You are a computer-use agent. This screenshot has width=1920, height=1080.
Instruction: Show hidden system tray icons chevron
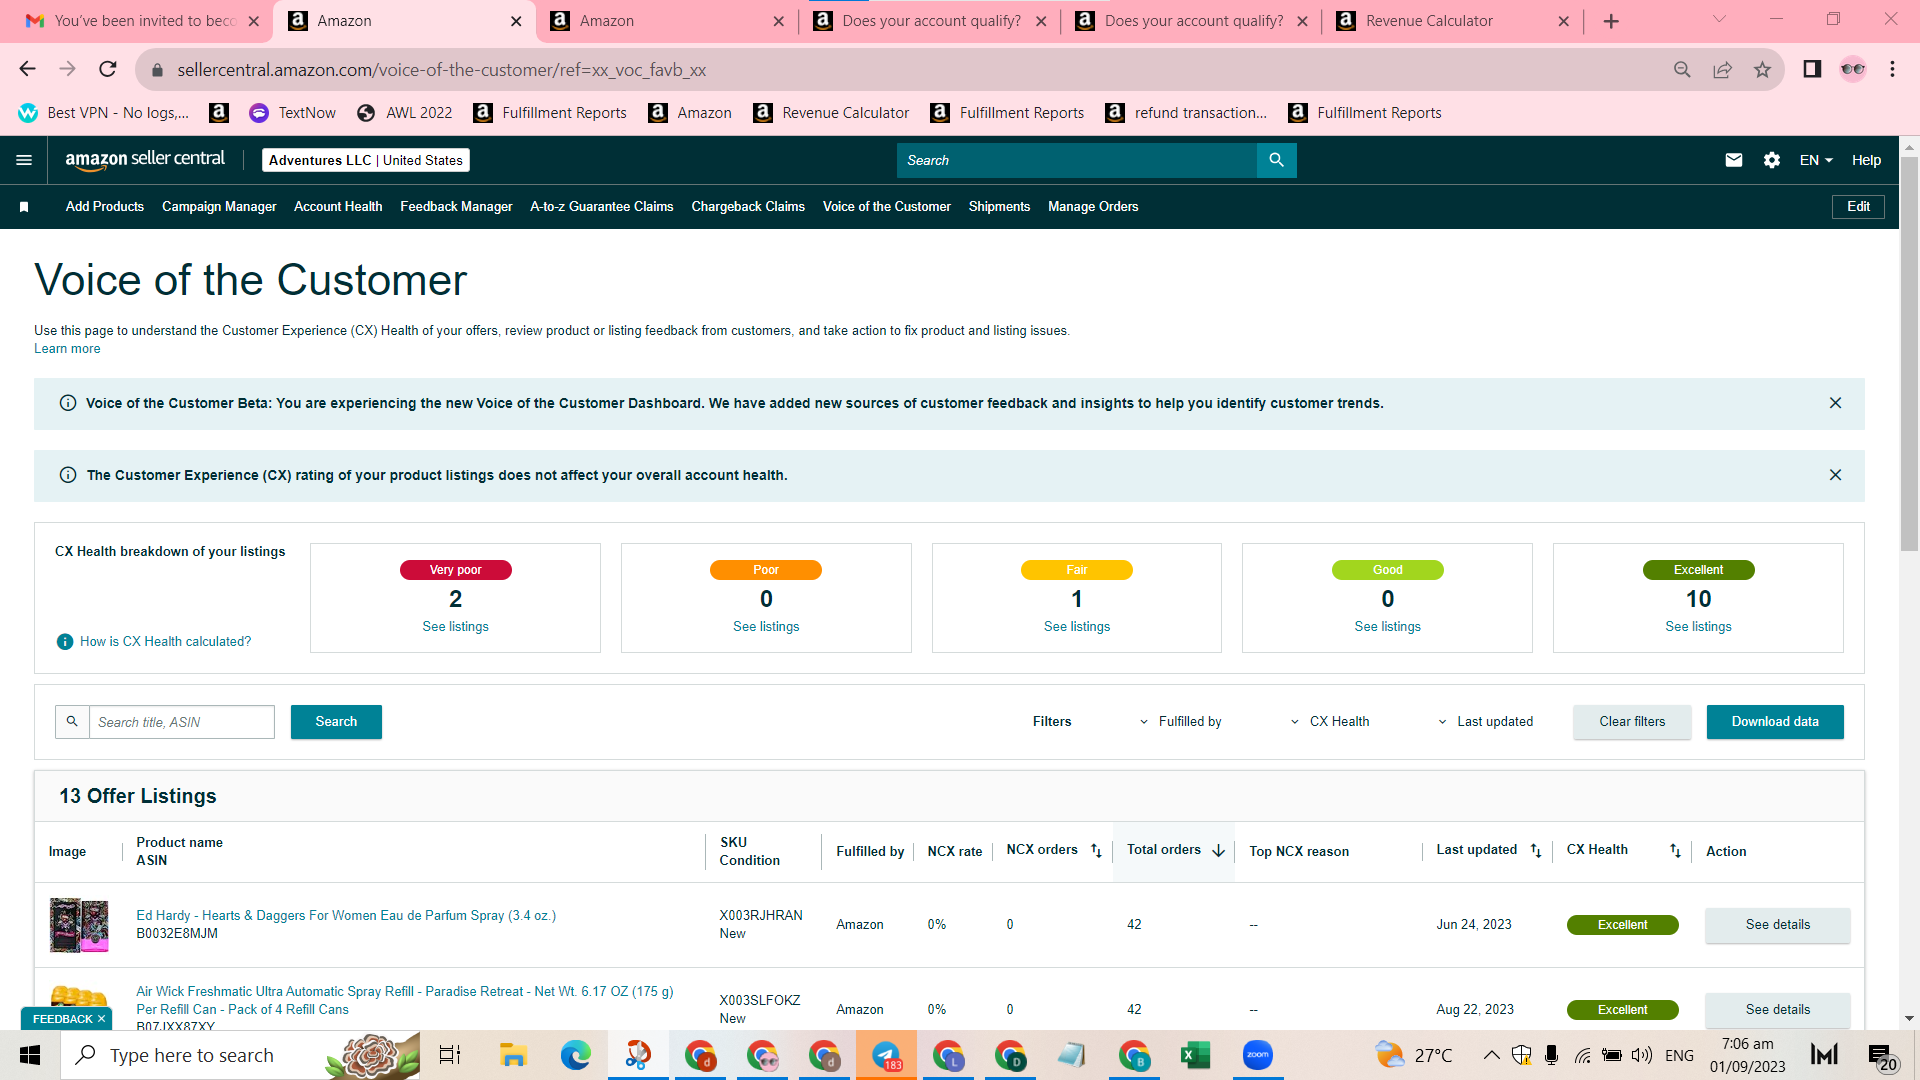pos(1491,1055)
